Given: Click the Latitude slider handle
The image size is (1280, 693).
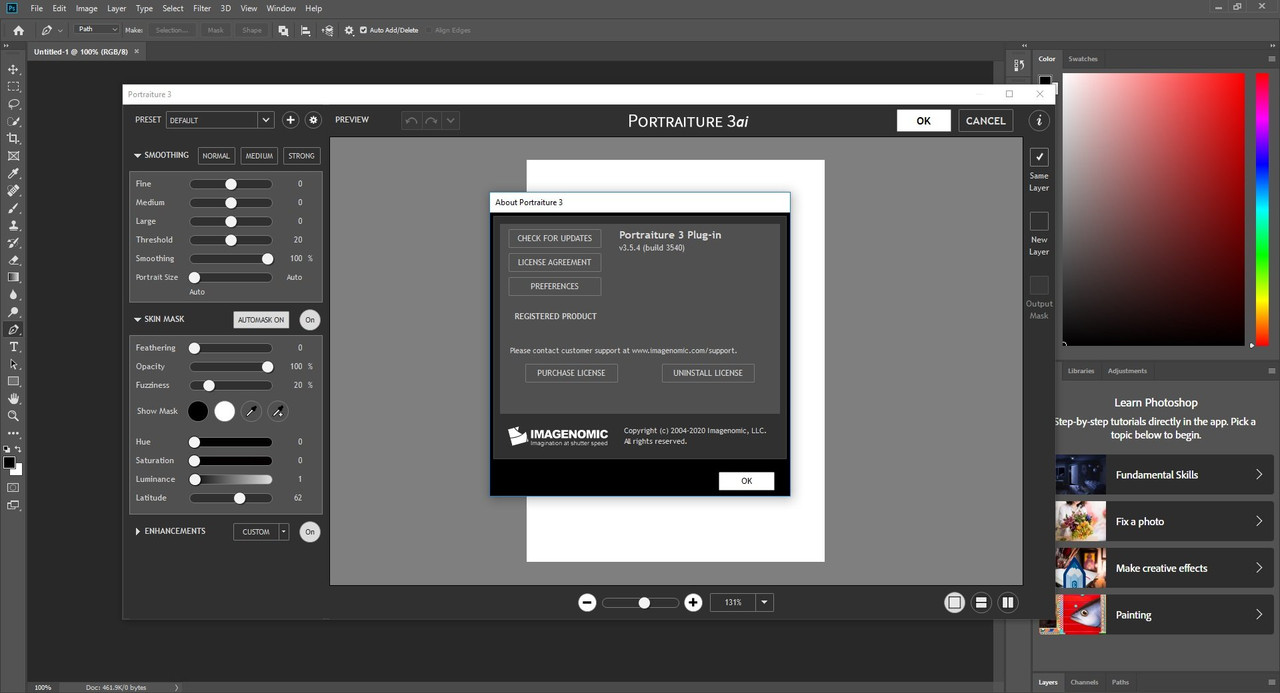Looking at the screenshot, I should pos(239,498).
